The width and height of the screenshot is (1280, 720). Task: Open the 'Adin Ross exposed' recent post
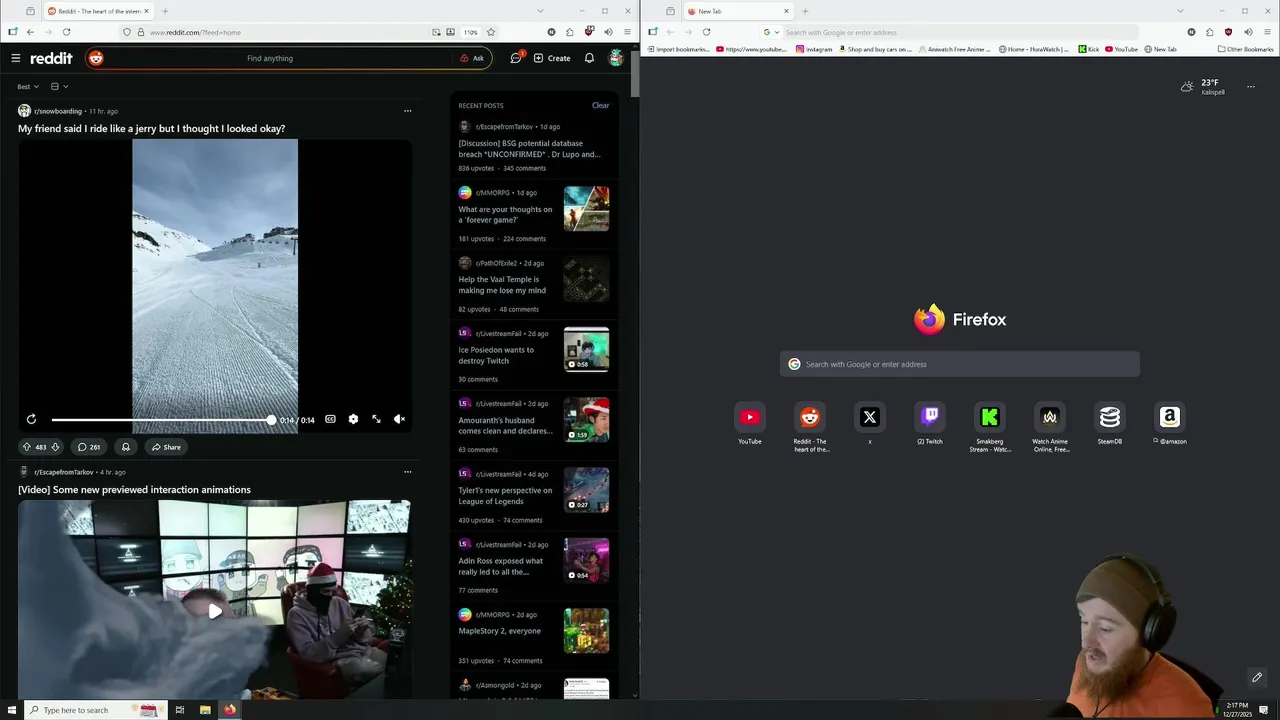pyautogui.click(x=501, y=566)
